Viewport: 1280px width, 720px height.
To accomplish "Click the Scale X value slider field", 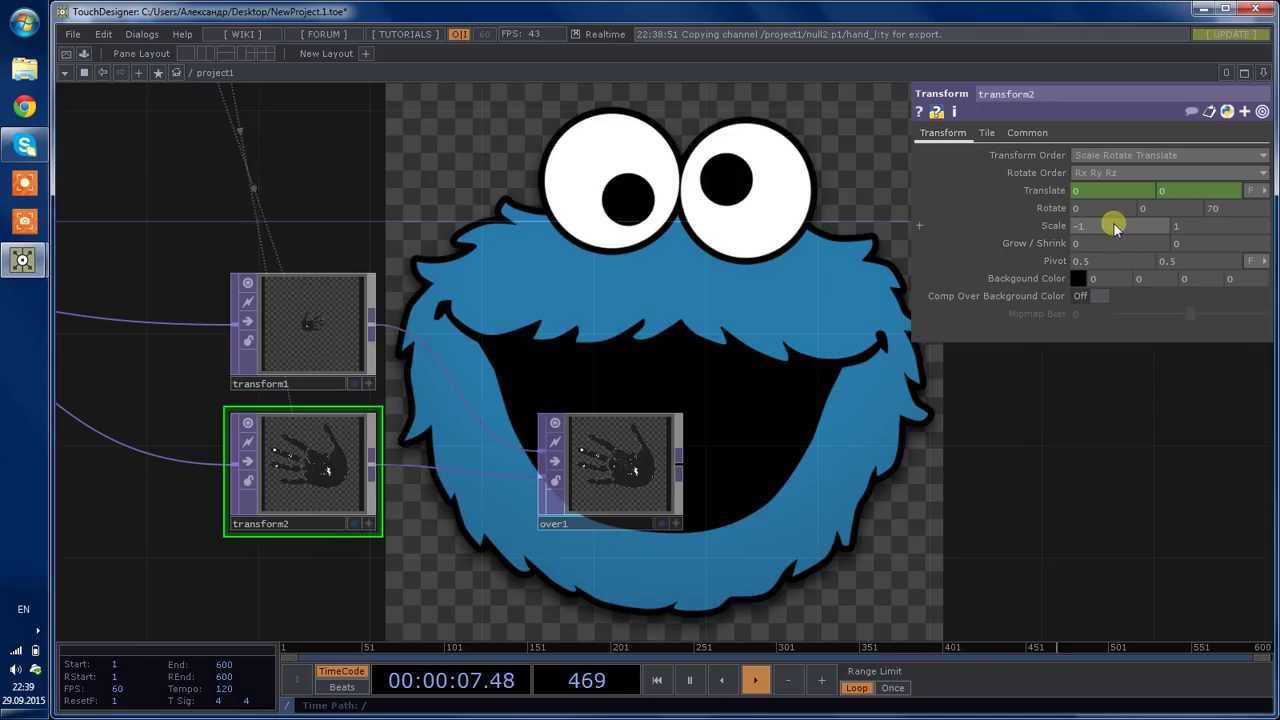I will point(1119,226).
